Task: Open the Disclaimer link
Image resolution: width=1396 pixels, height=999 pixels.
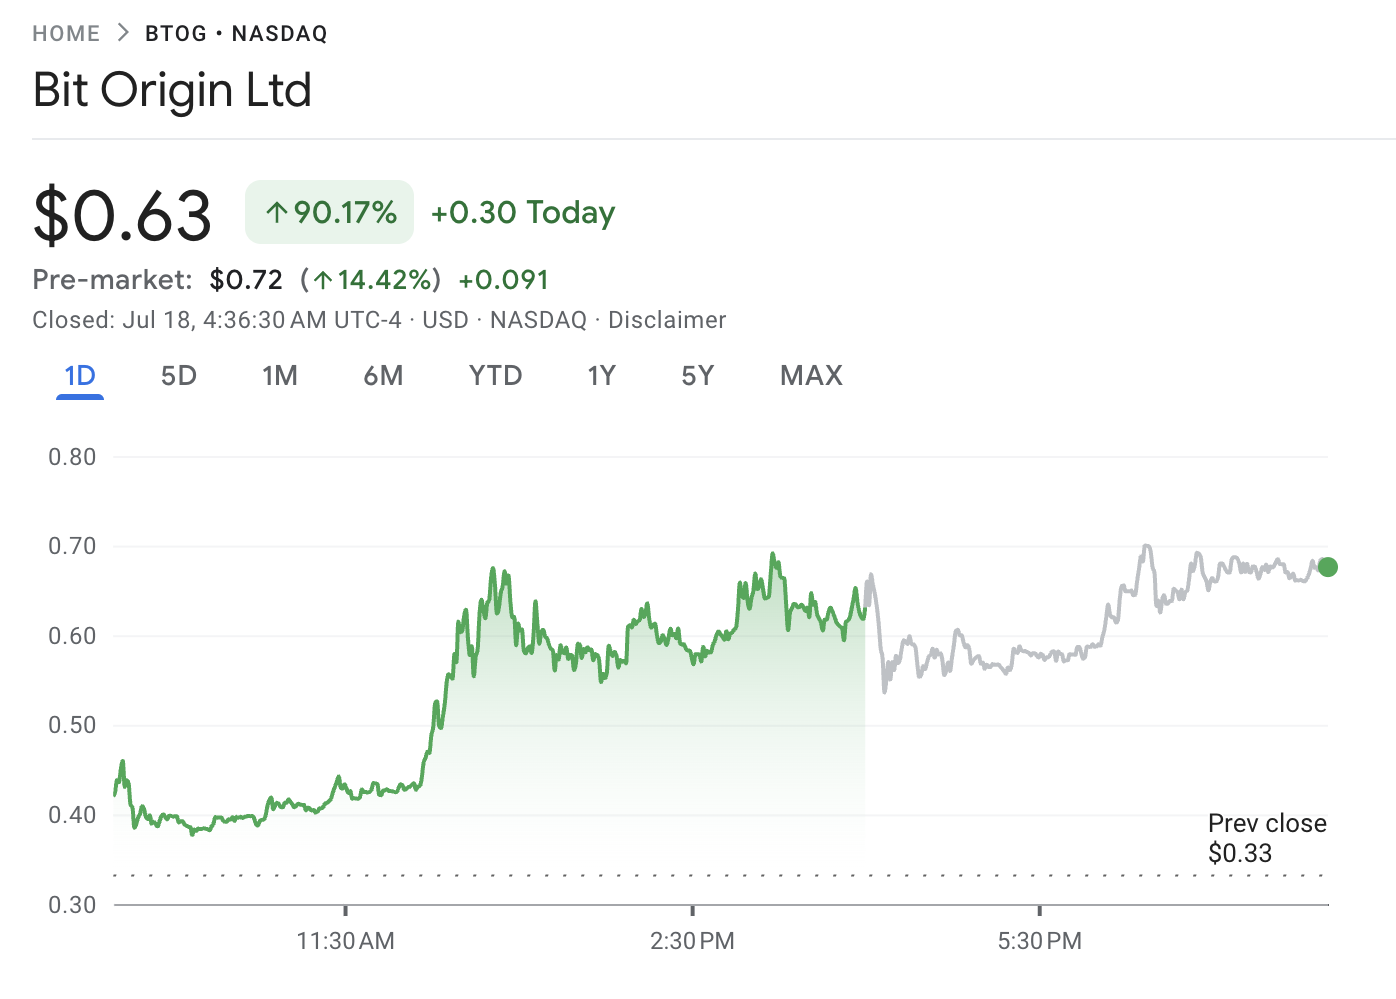Action: coord(667,320)
